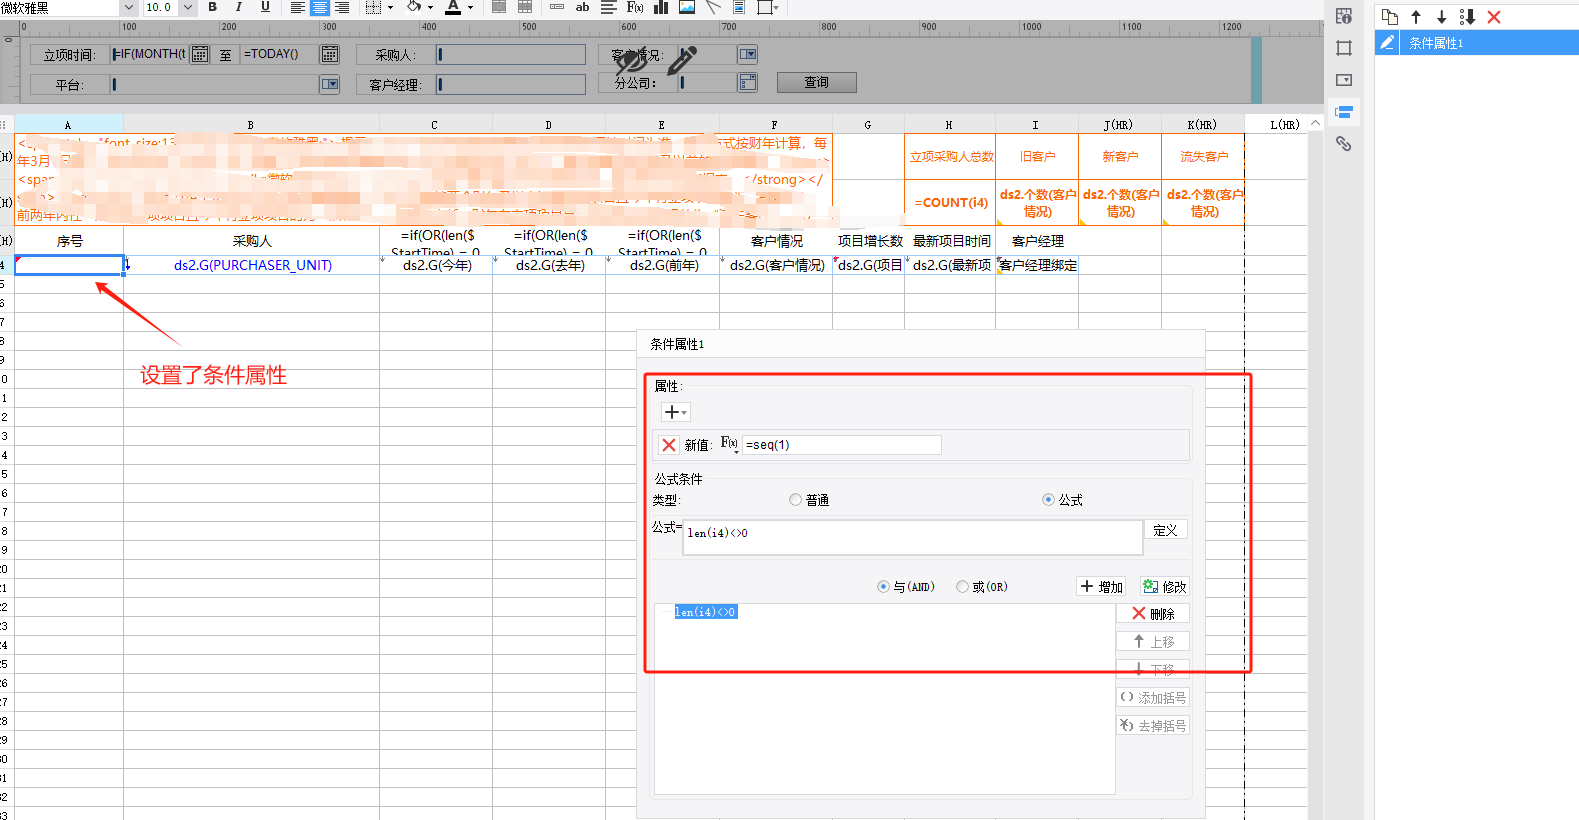Screen dimensions: 1579x820
Task: Open the font color swatch
Action: (x=453, y=7)
